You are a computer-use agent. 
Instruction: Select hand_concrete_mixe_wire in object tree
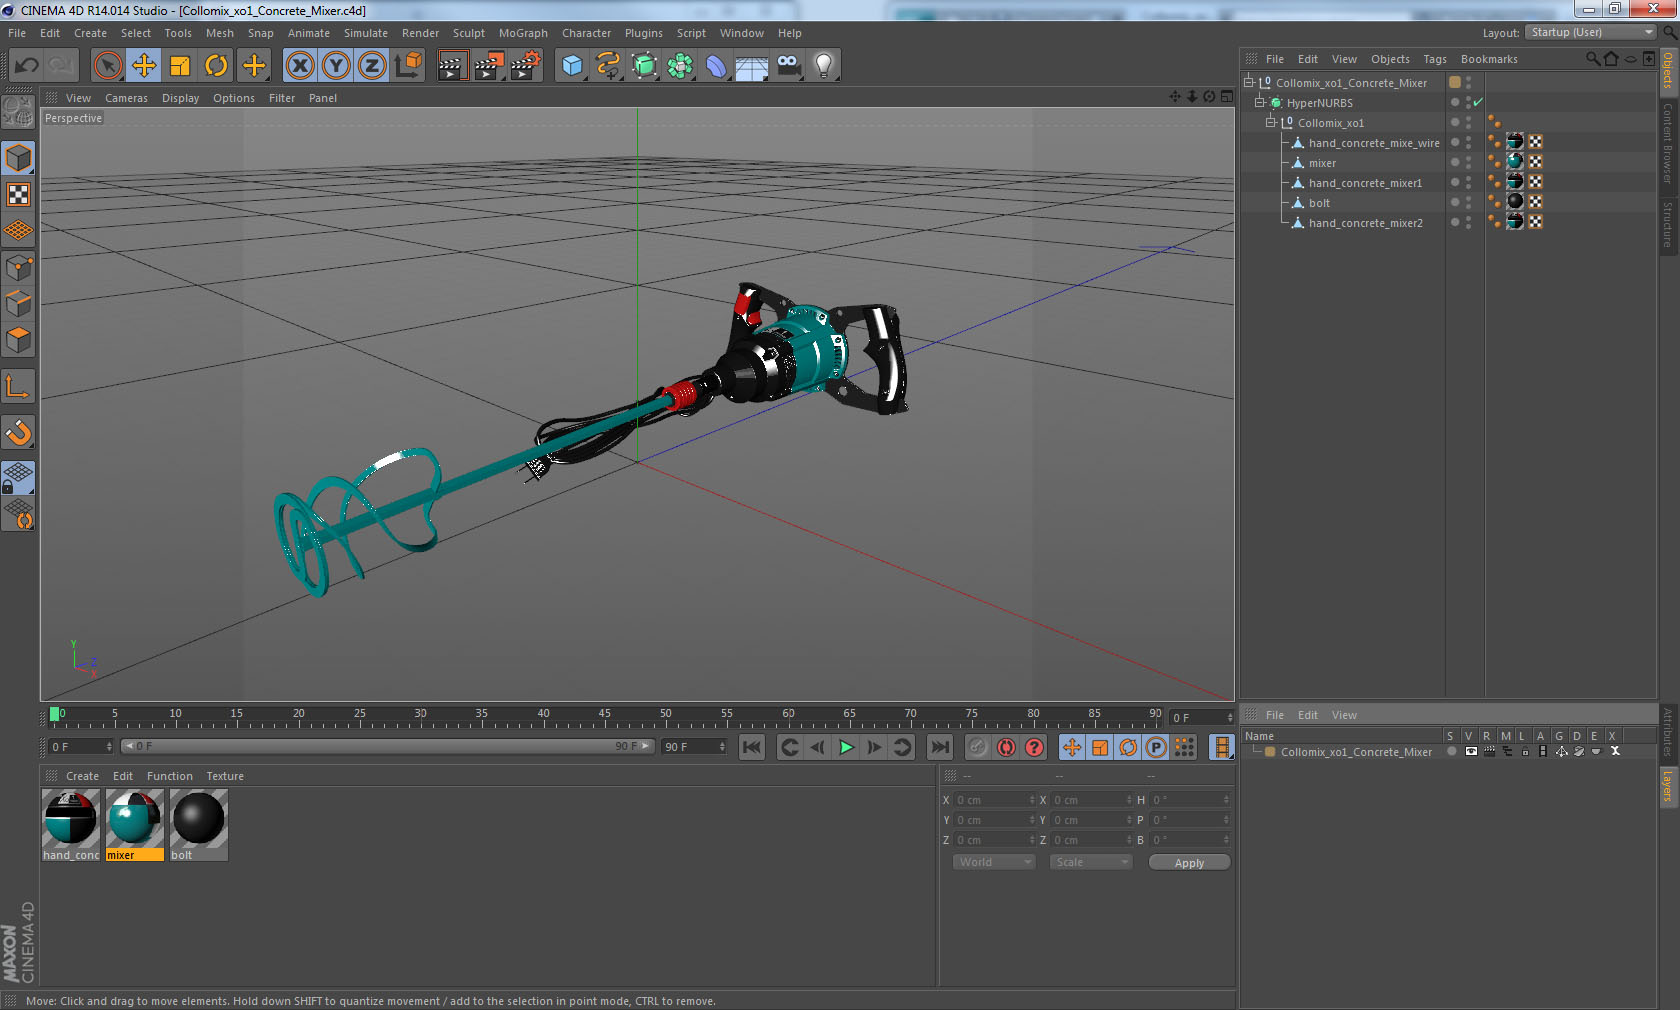pyautogui.click(x=1373, y=143)
